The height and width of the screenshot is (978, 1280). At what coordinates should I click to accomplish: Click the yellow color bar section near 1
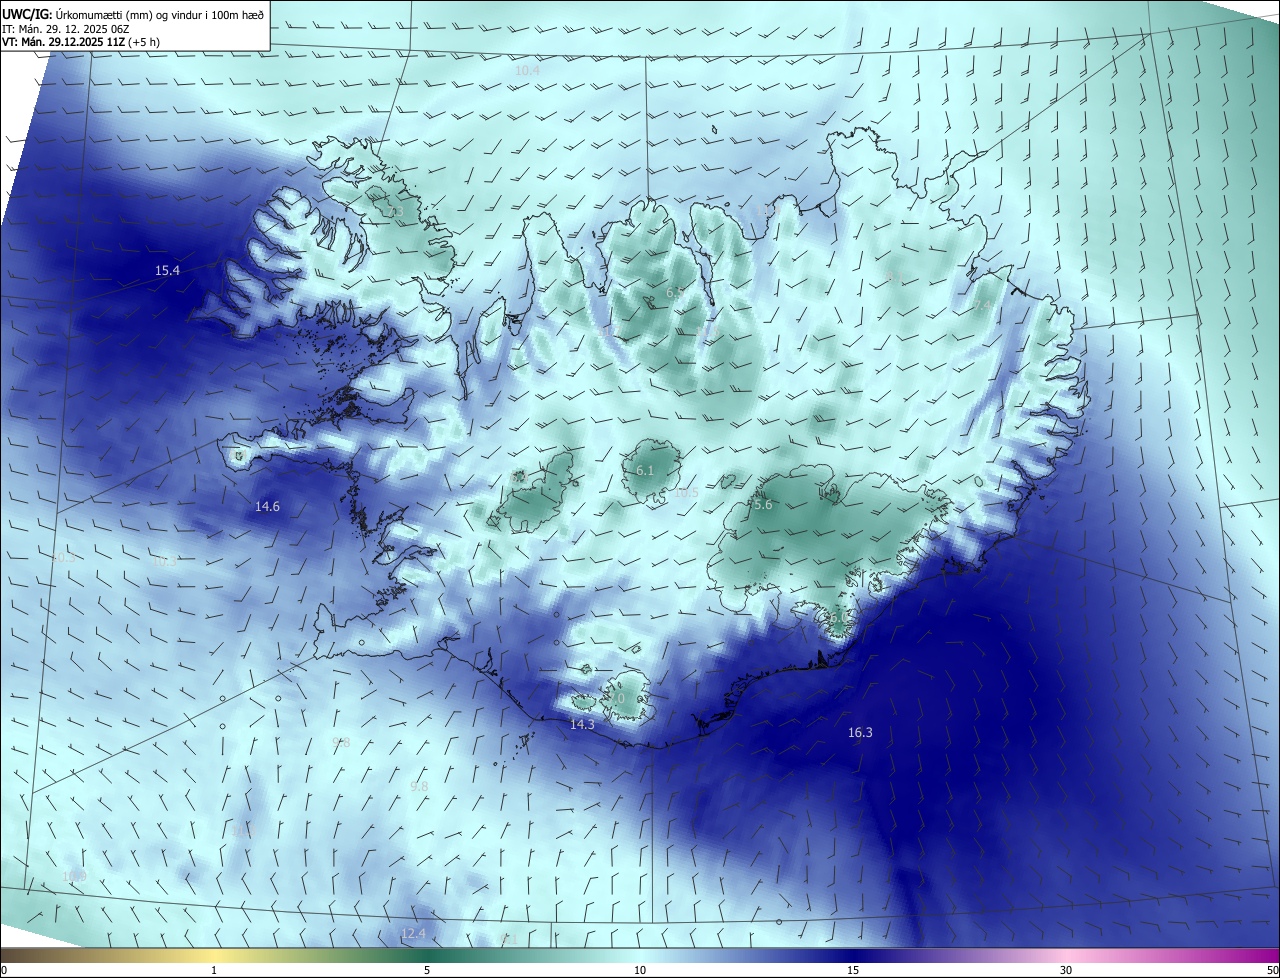[214, 955]
